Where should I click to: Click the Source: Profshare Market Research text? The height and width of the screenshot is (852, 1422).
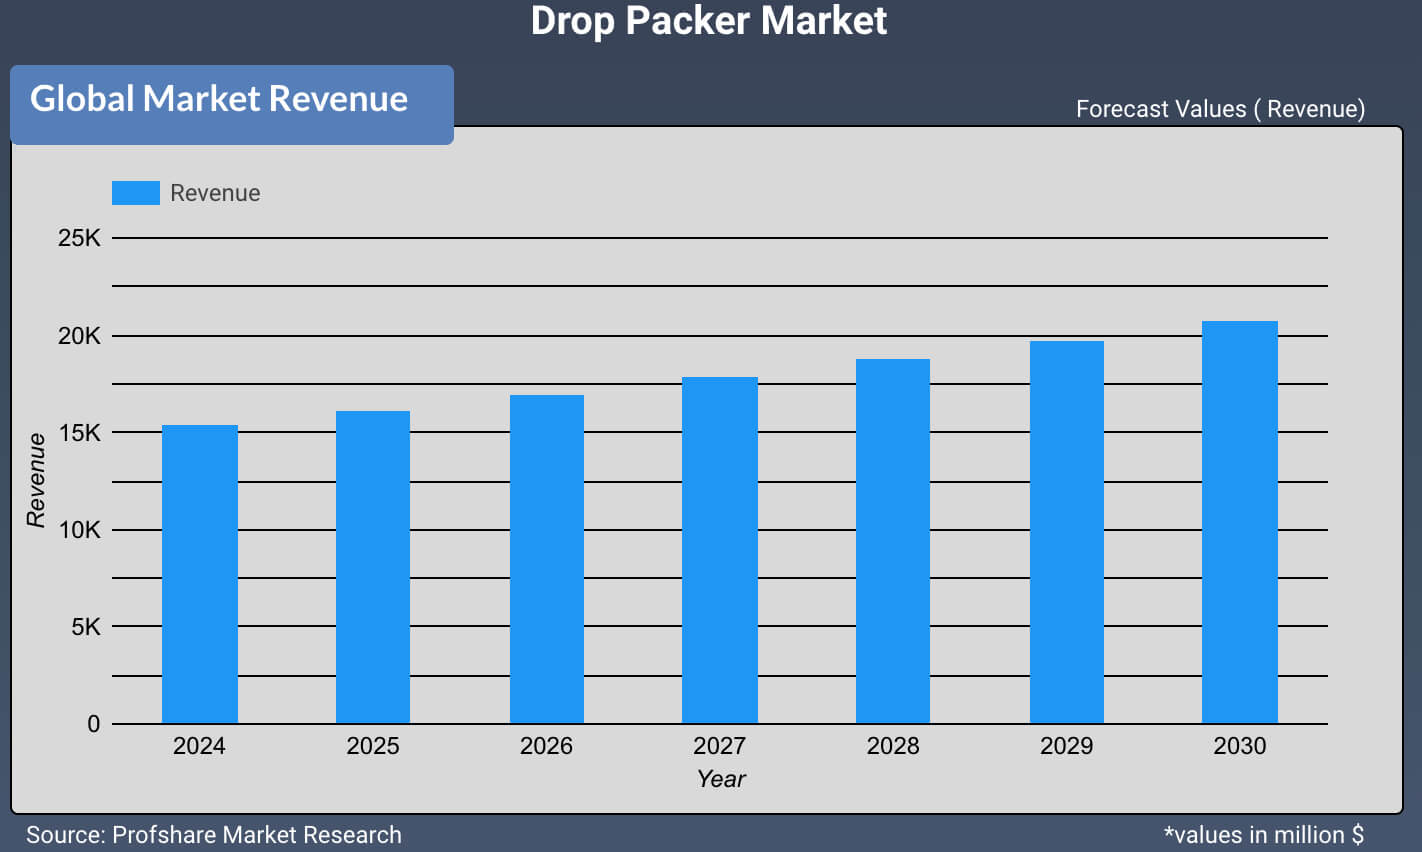pyautogui.click(x=214, y=835)
